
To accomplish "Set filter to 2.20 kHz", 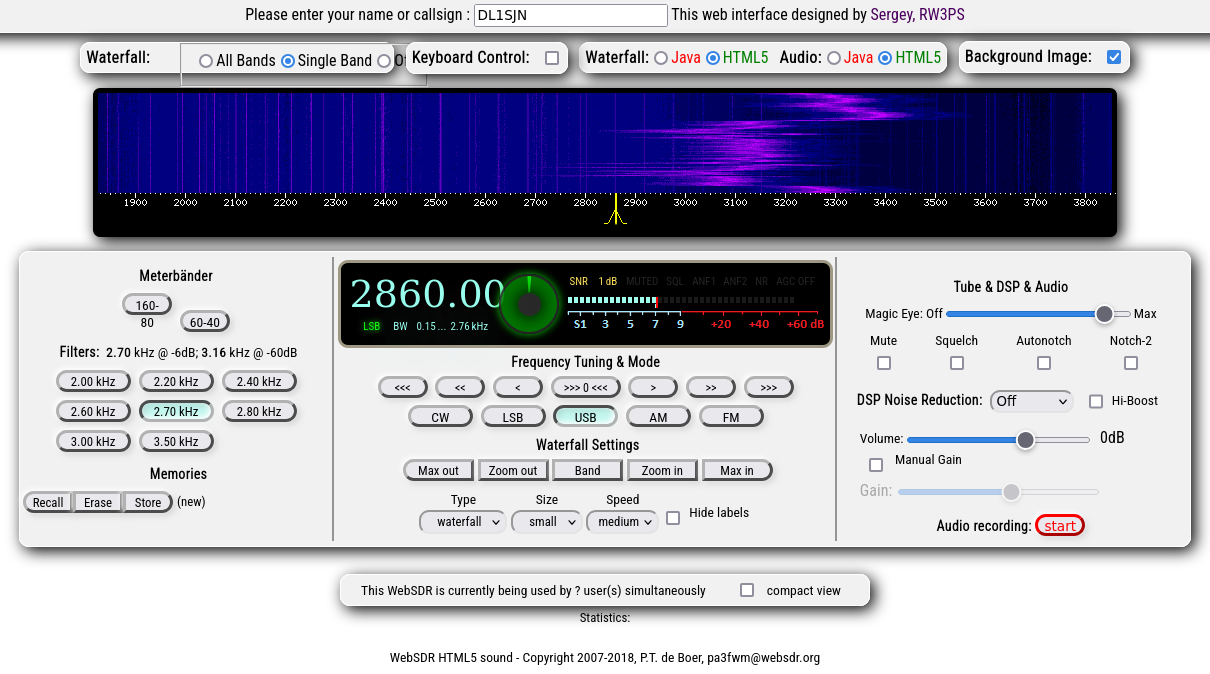I will tap(176, 381).
